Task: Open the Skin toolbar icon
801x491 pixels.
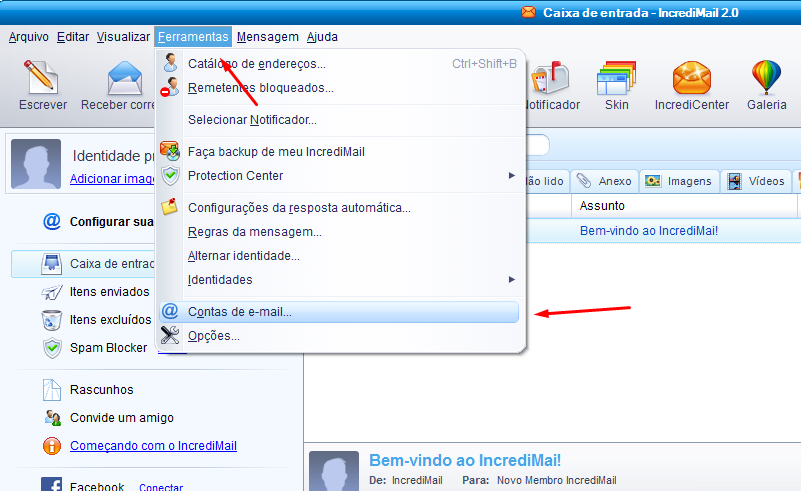Action: [x=616, y=78]
